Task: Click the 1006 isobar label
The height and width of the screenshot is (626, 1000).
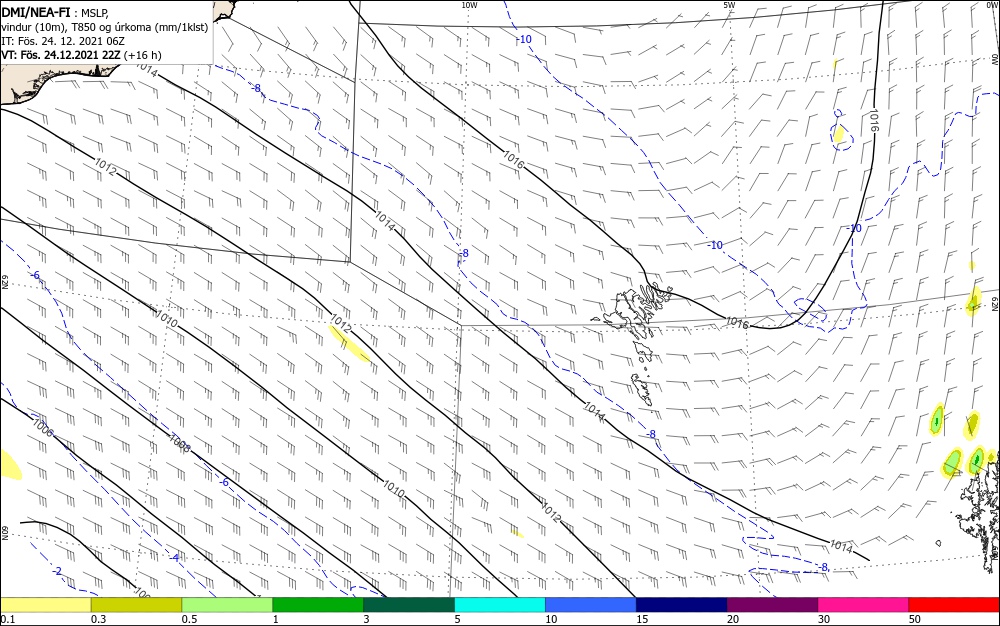Action: point(43,429)
